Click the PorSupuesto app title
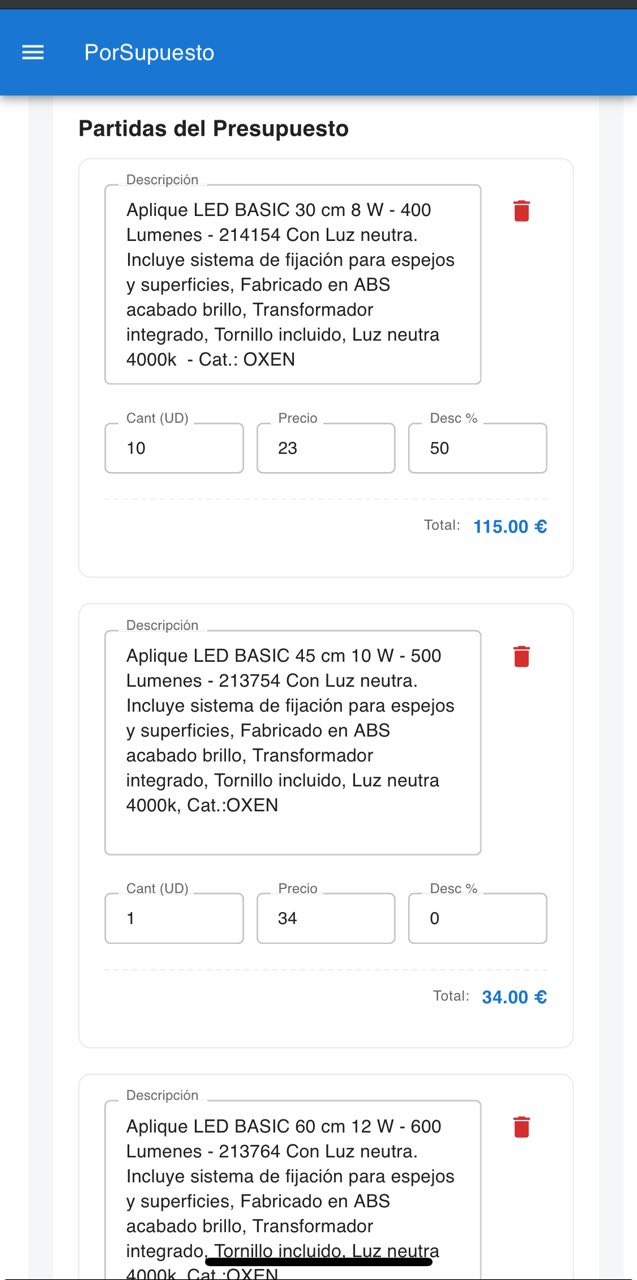 (x=150, y=52)
